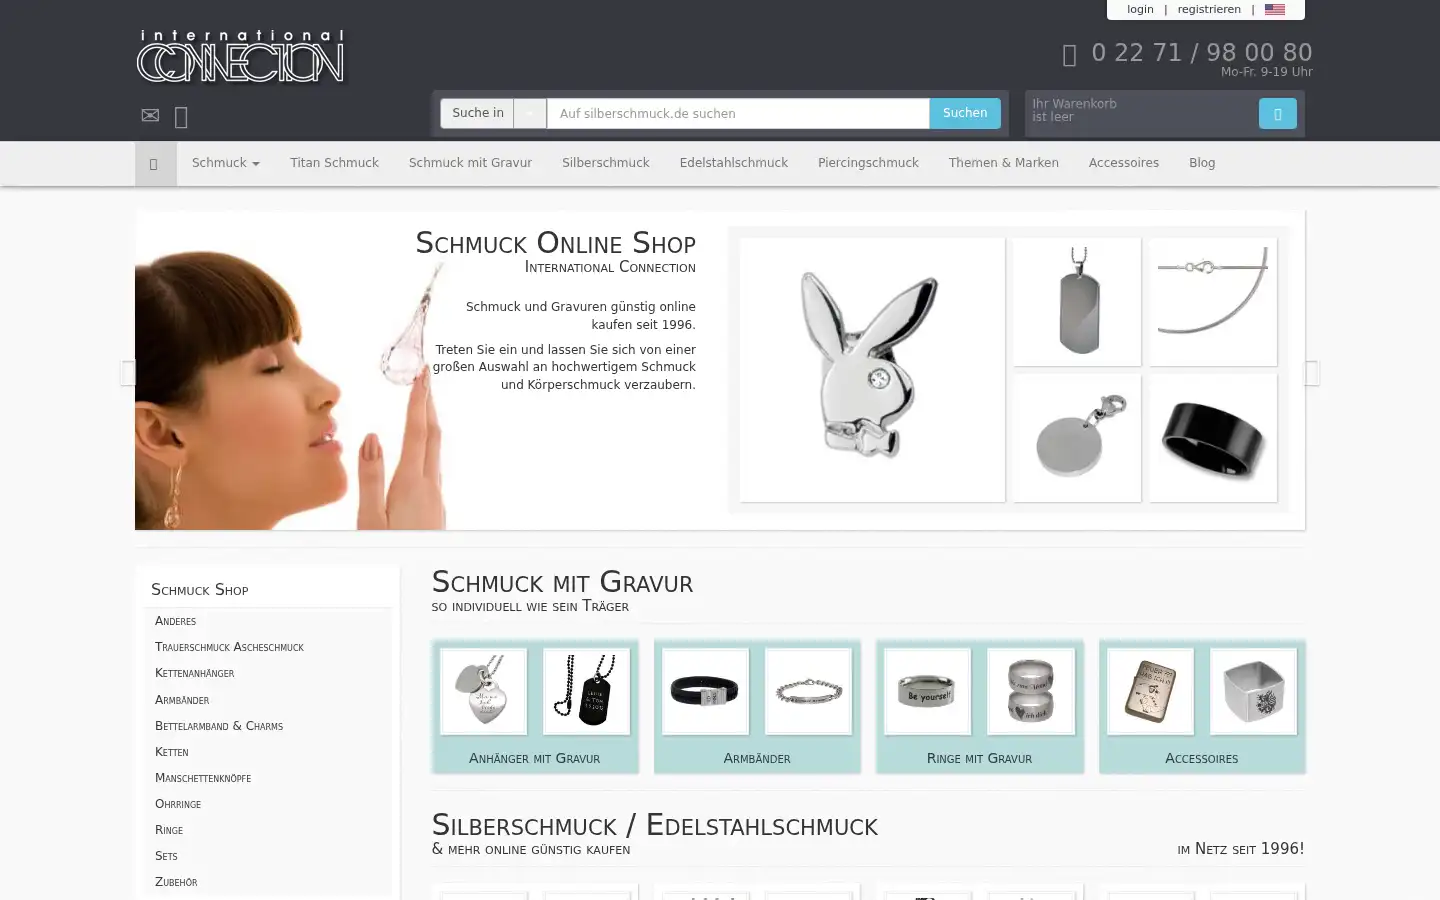Go to previous slide with left arrow
Viewport: 1440px width, 900px height.
(x=127, y=372)
